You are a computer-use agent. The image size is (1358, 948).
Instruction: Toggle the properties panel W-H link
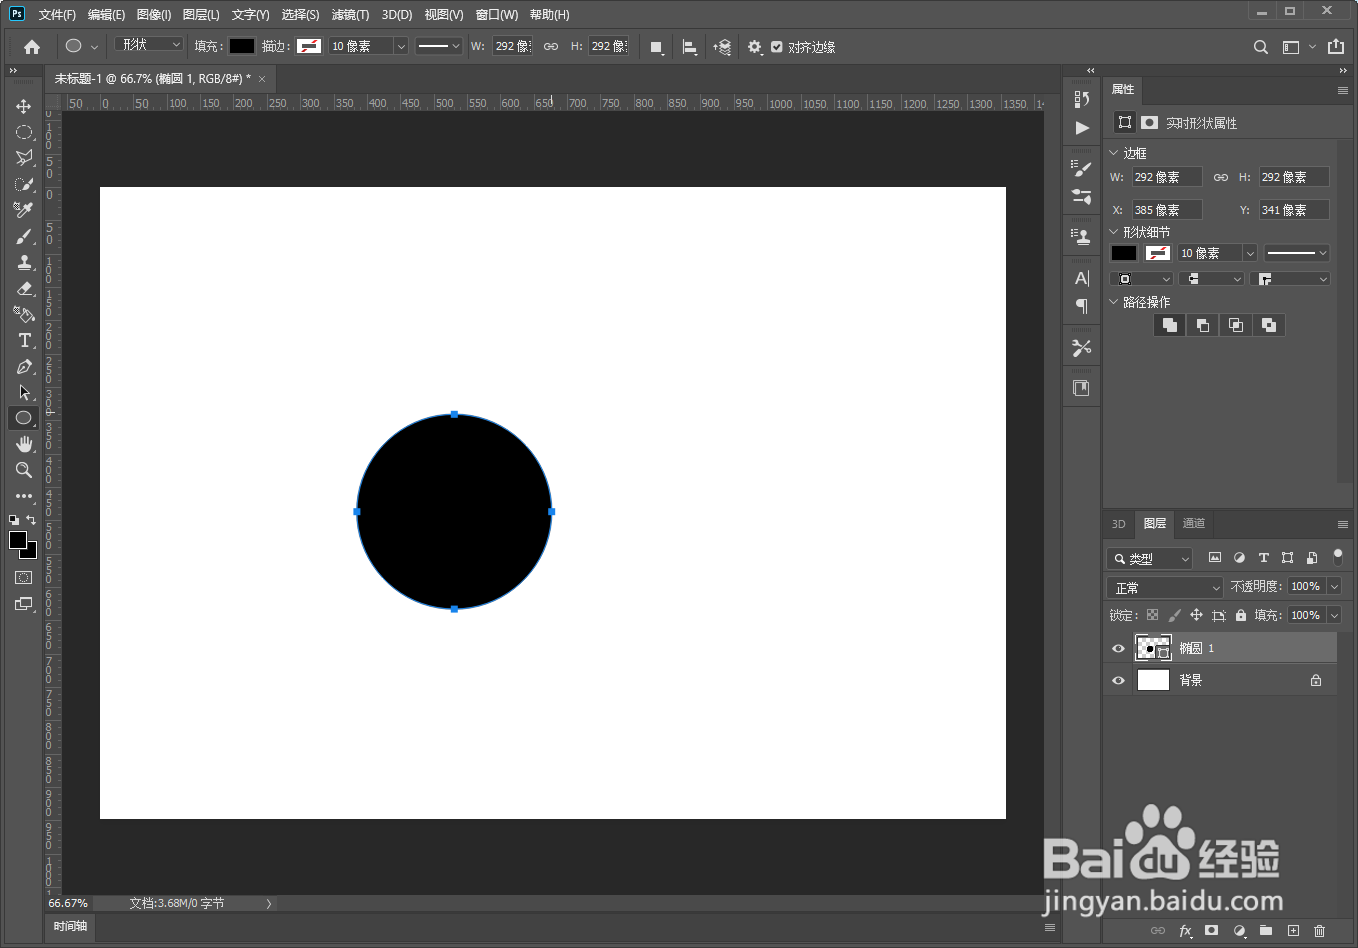[1220, 177]
